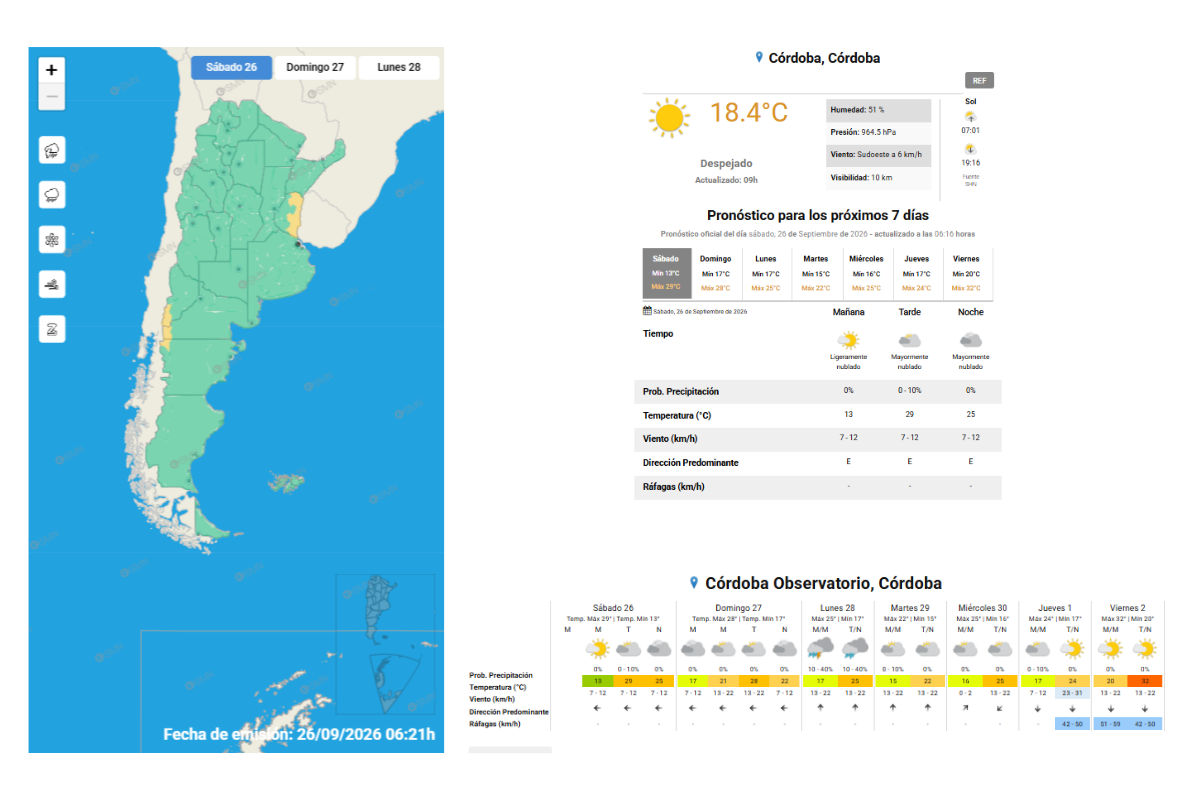Click the 18.4°C current temperature

point(749,112)
